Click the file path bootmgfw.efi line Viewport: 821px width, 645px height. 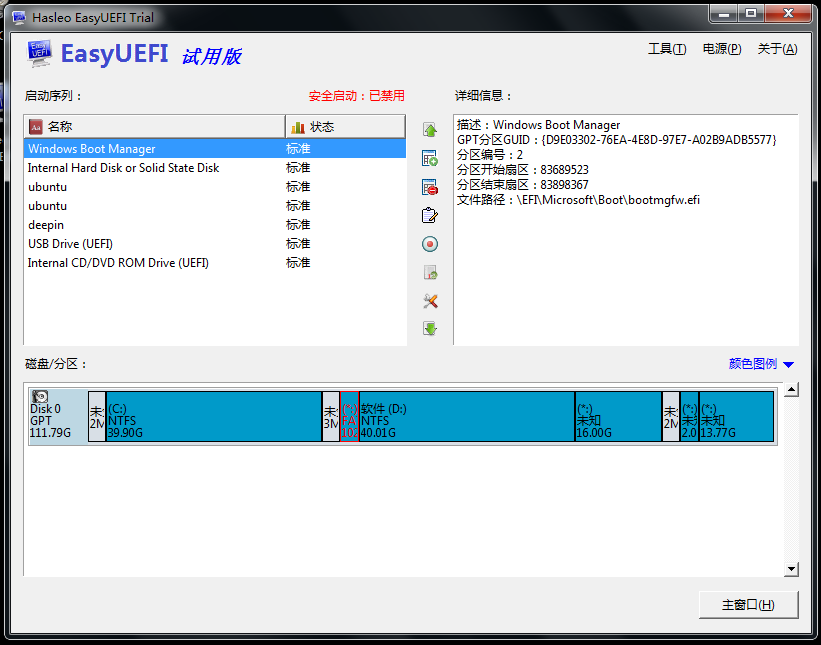point(578,199)
